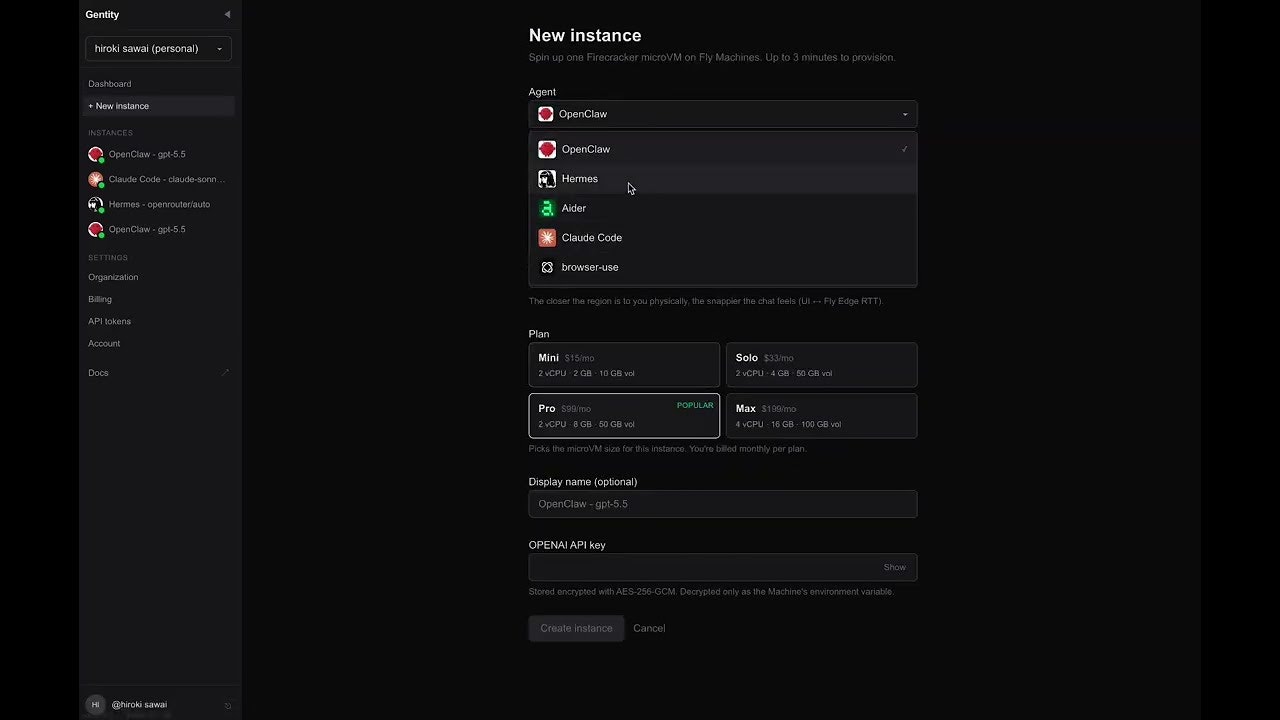This screenshot has height=720, width=1280.
Task: Click the small icon beside @hiroki sawai
Action: (228, 705)
